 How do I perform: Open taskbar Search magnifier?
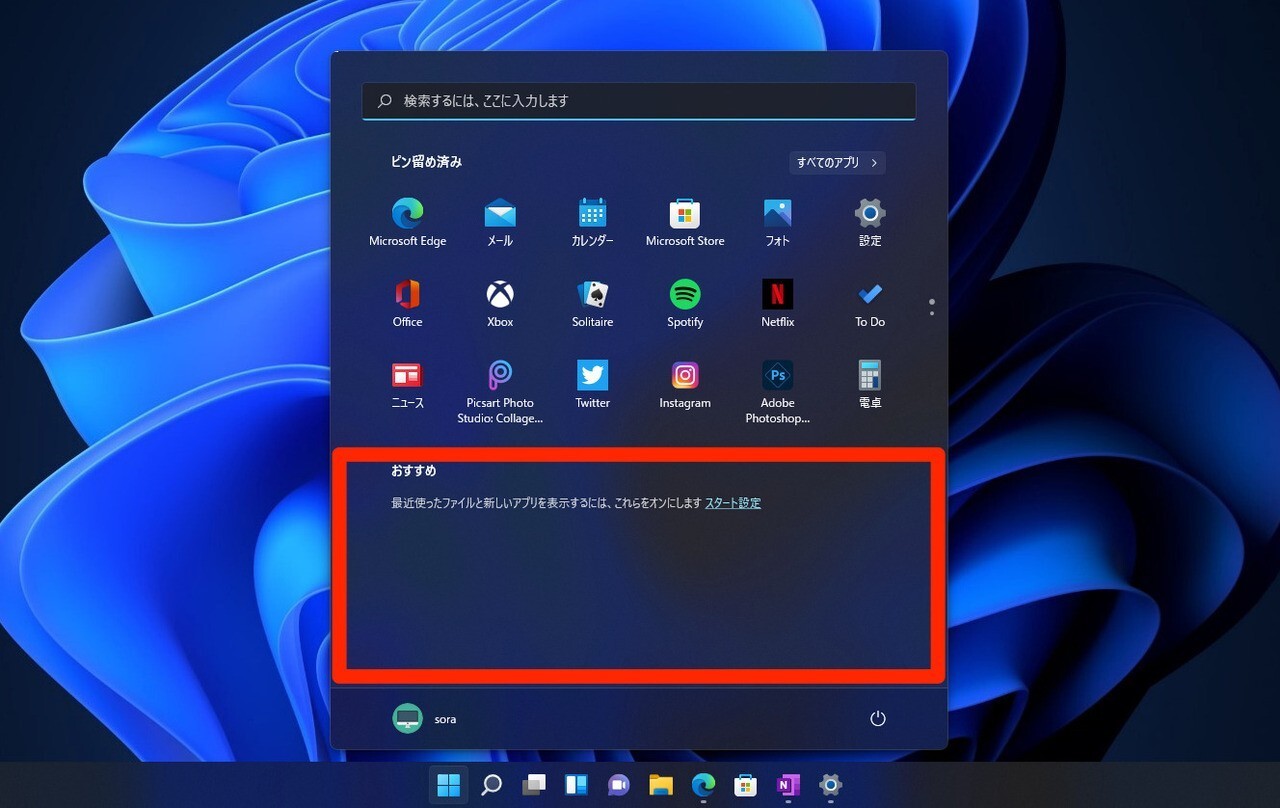click(491, 785)
